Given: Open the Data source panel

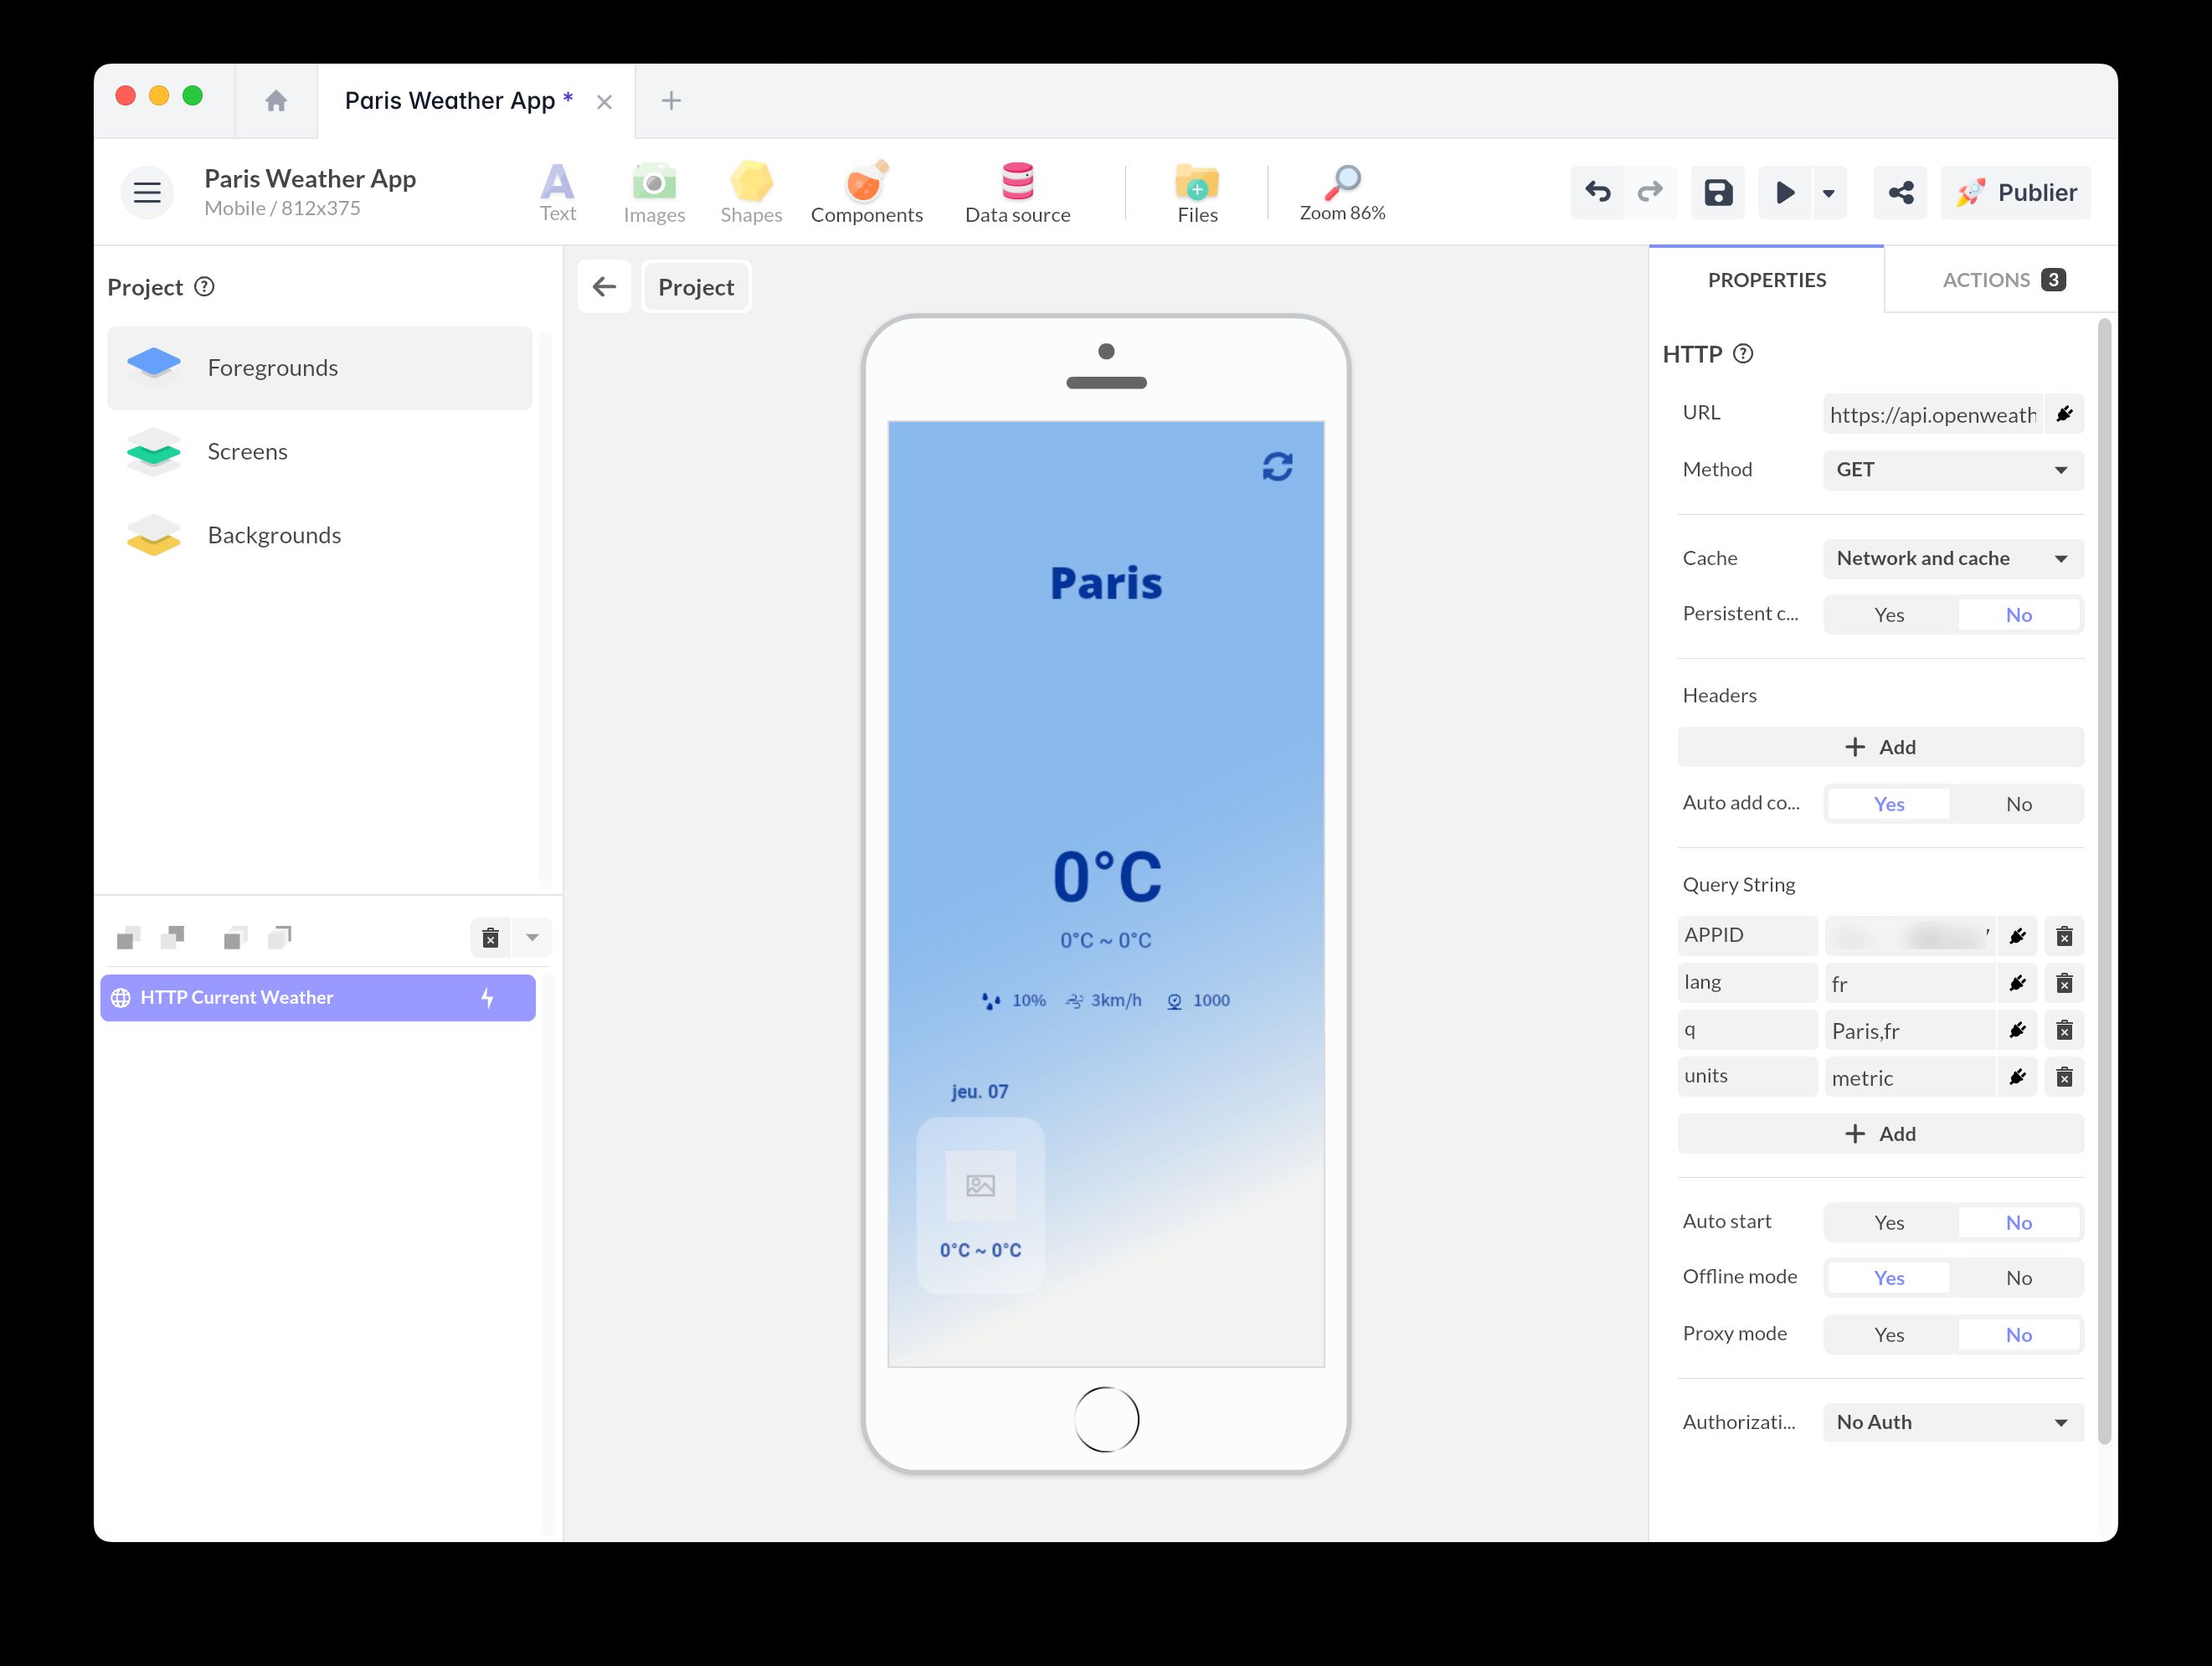Looking at the screenshot, I should 1016,191.
